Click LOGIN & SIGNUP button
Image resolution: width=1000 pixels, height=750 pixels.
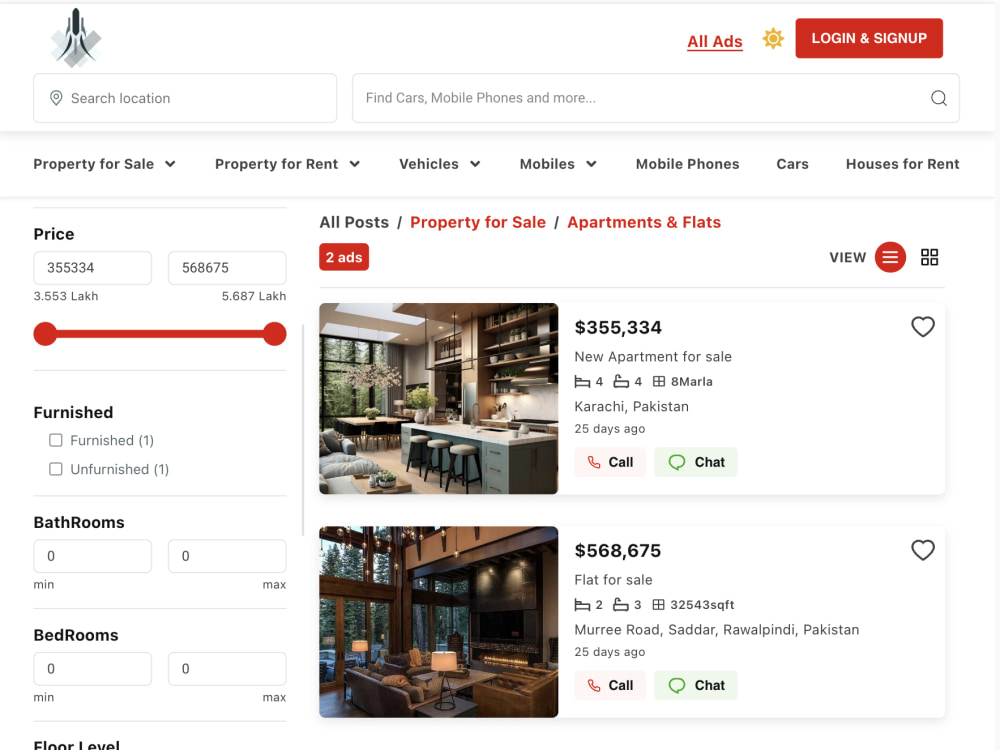[x=869, y=38]
